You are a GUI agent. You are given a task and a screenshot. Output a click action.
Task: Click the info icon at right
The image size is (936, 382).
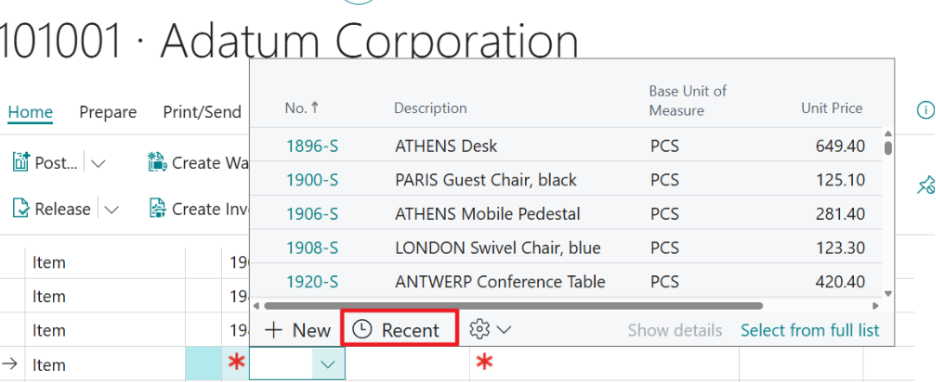(x=925, y=110)
